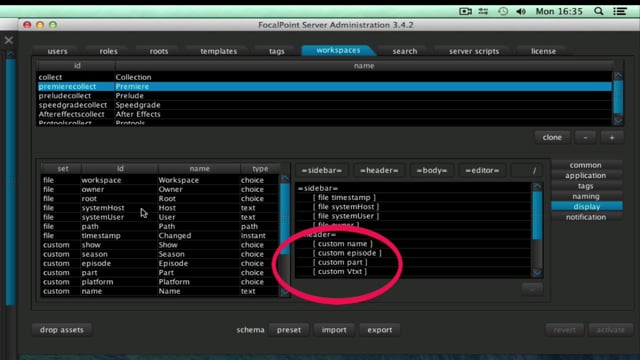The width and height of the screenshot is (640, 360).
Task: Select the tags section on right
Action: (x=586, y=186)
